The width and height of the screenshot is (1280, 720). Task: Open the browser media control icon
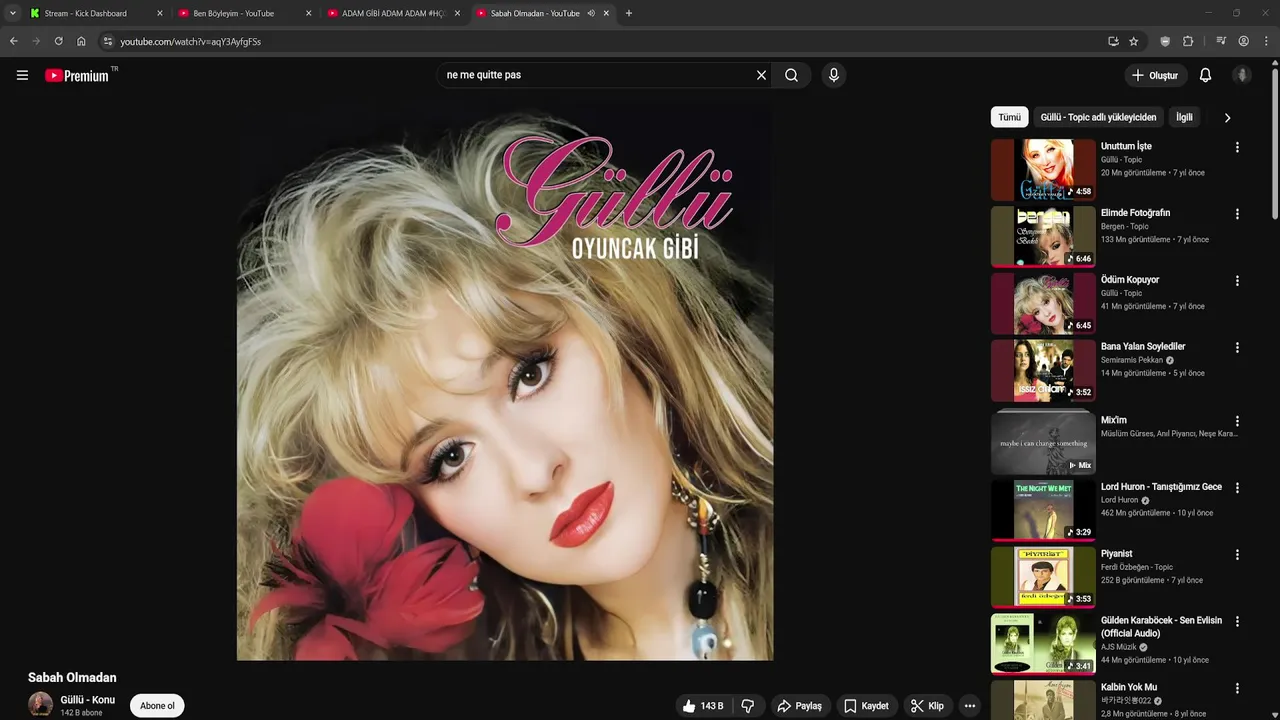point(1221,41)
